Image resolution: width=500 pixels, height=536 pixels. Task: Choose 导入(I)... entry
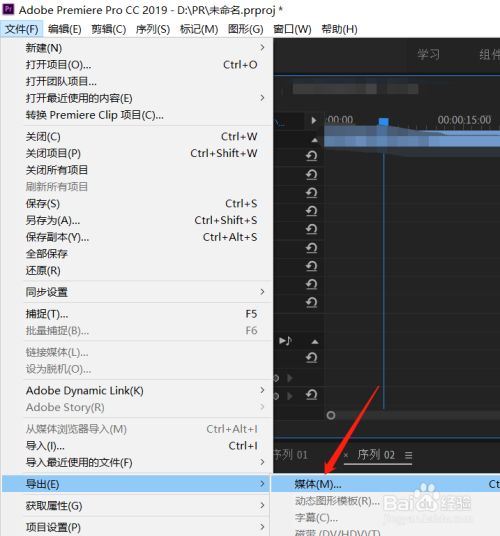pyautogui.click(x=137, y=446)
